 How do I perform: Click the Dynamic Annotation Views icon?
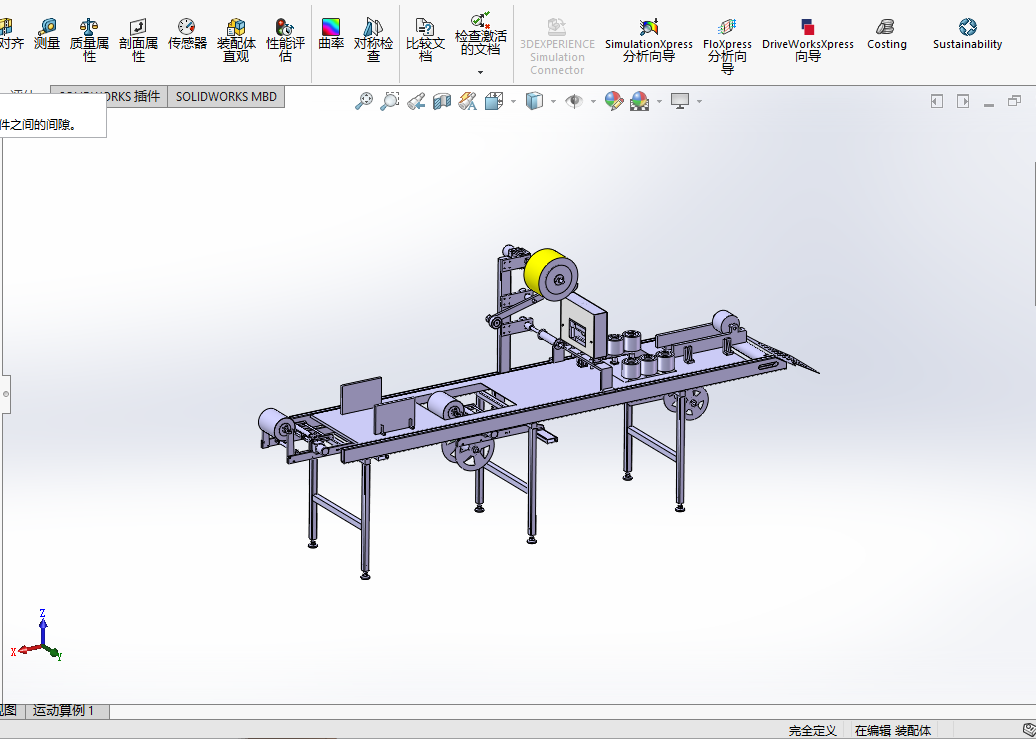click(x=468, y=101)
